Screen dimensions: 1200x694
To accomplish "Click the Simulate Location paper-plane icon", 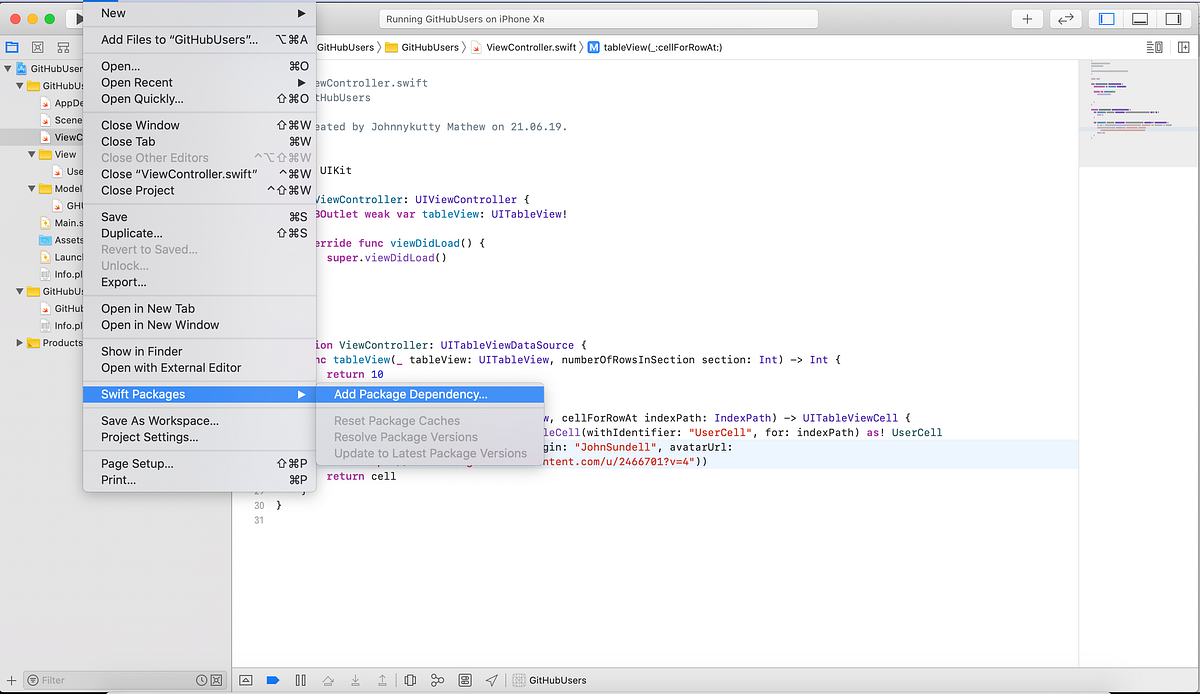I will [x=491, y=680].
